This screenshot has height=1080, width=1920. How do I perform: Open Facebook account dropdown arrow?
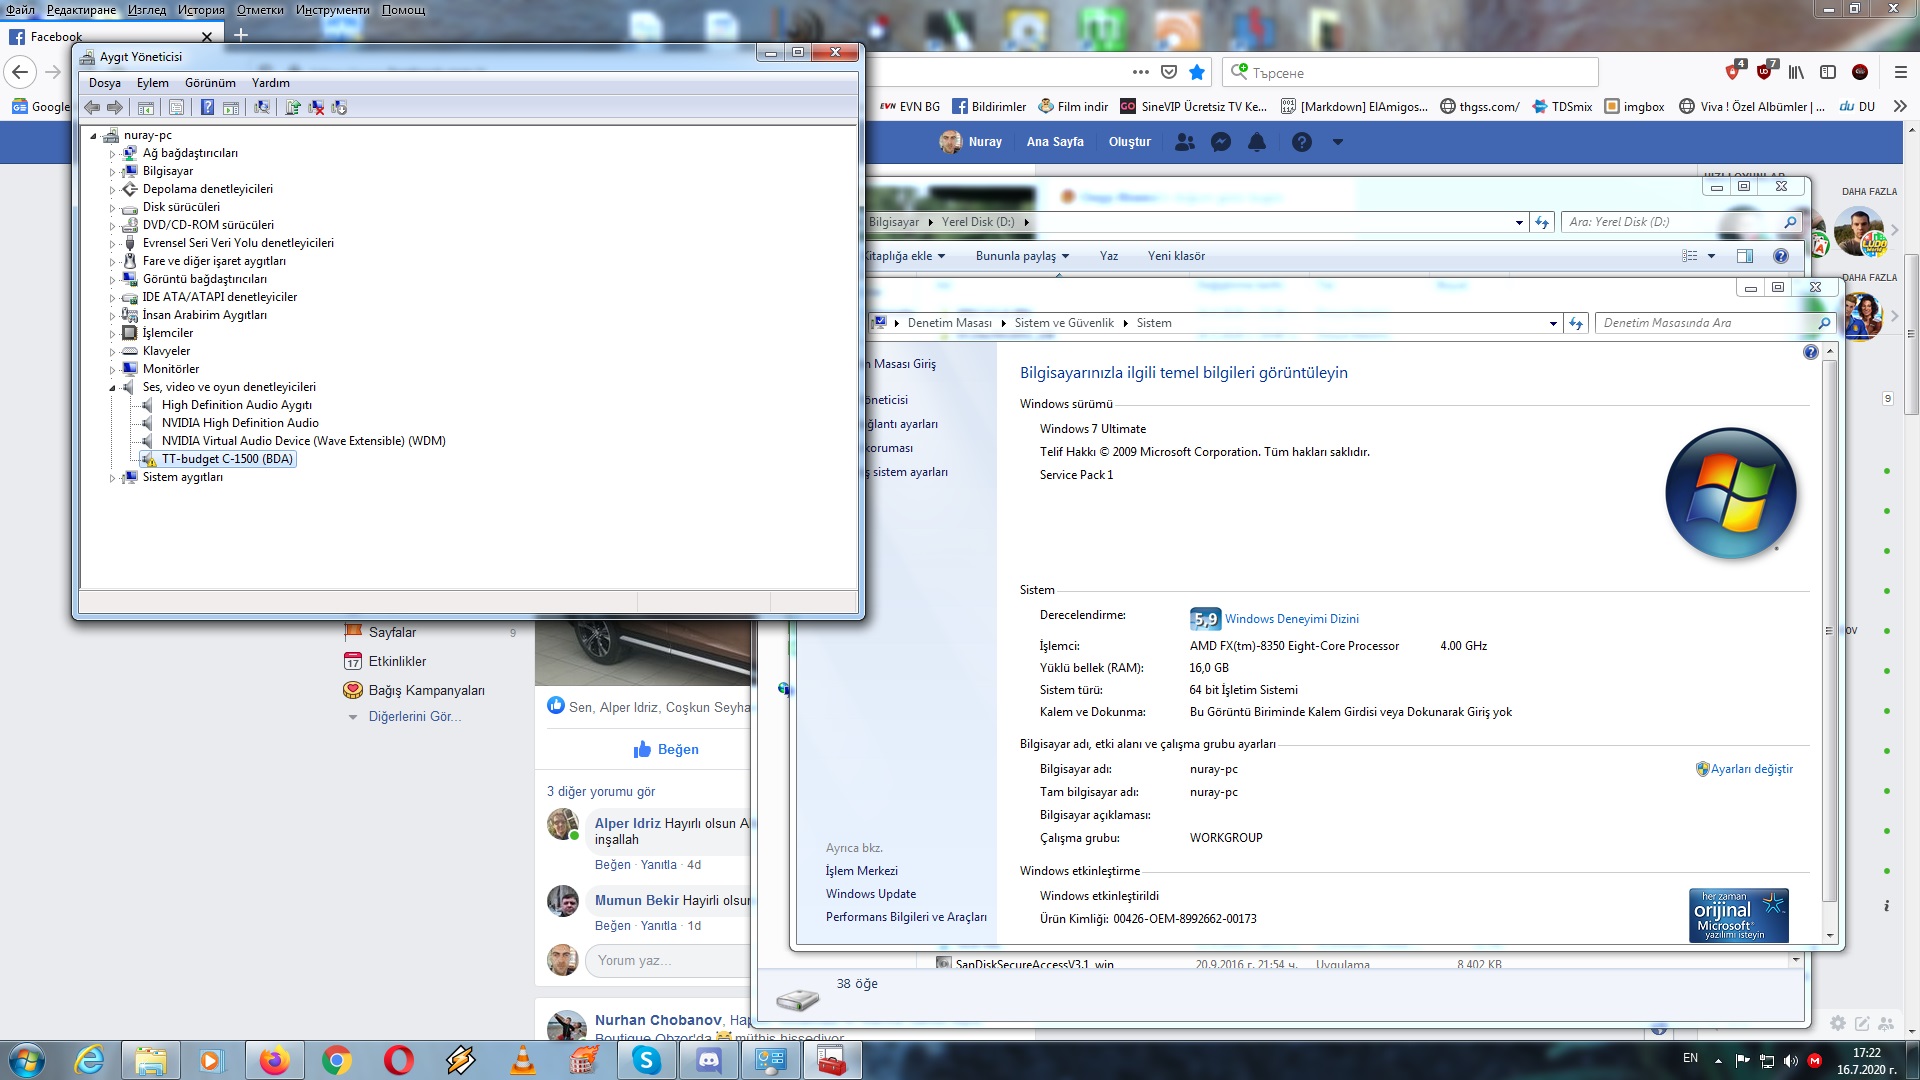1337,142
